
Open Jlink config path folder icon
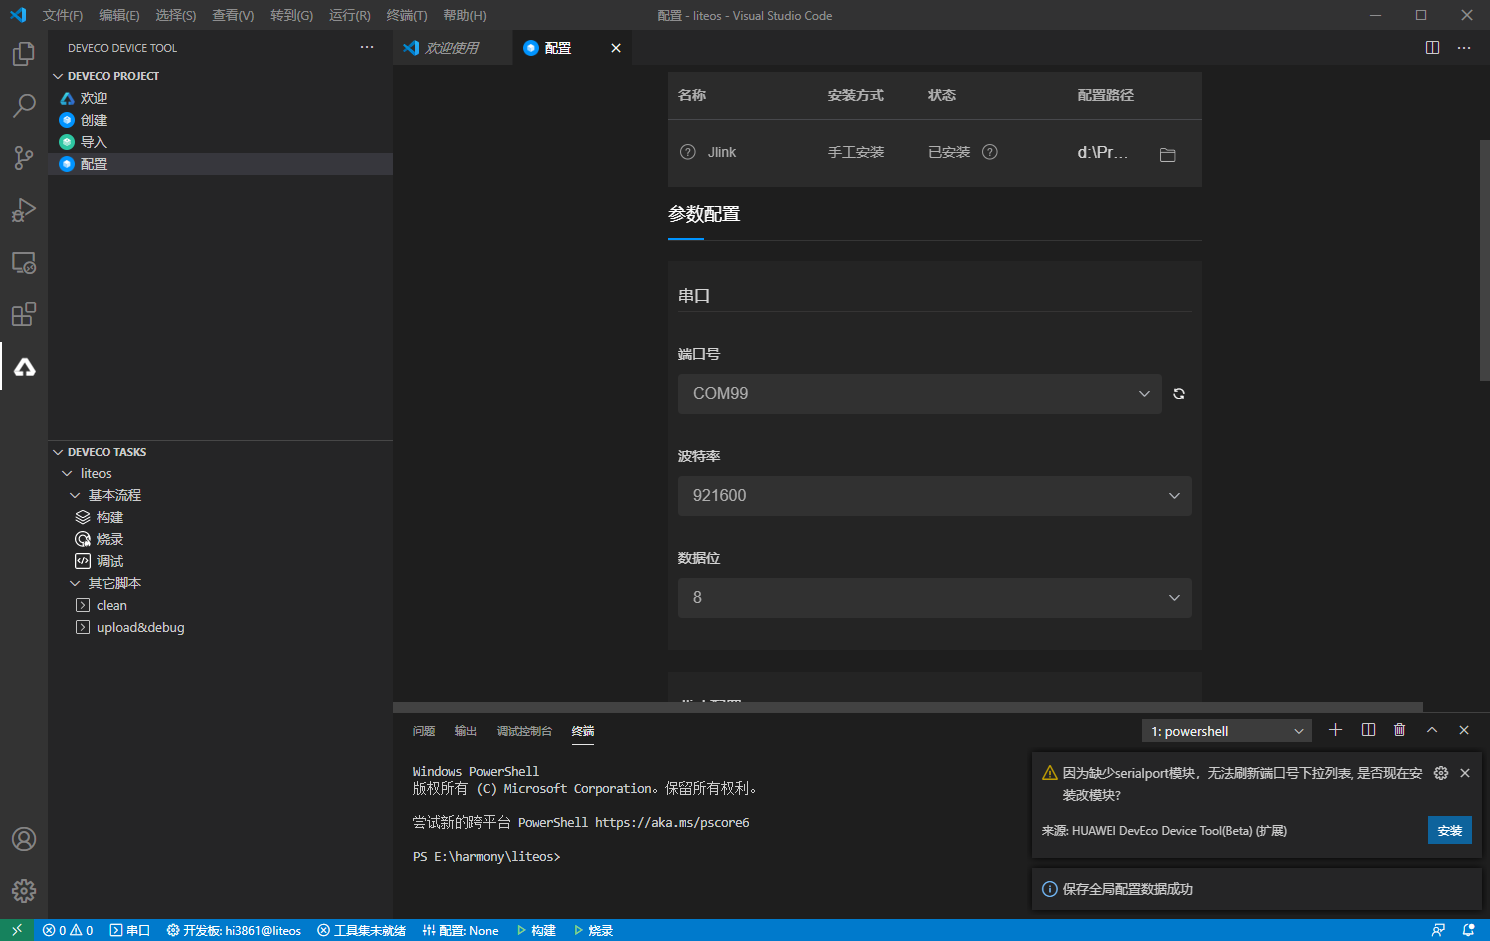coord(1167,154)
